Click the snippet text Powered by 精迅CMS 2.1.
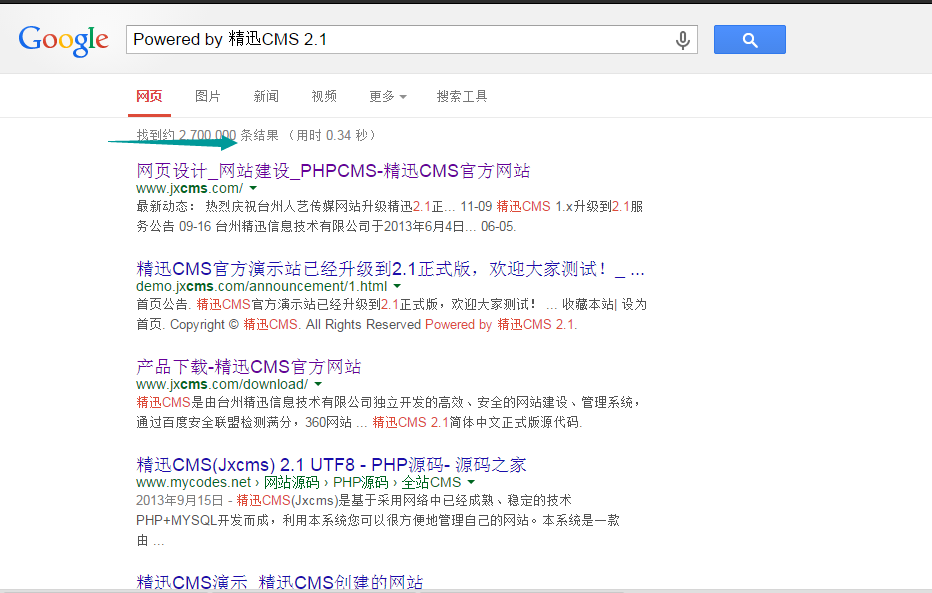The image size is (932, 593). (x=500, y=324)
